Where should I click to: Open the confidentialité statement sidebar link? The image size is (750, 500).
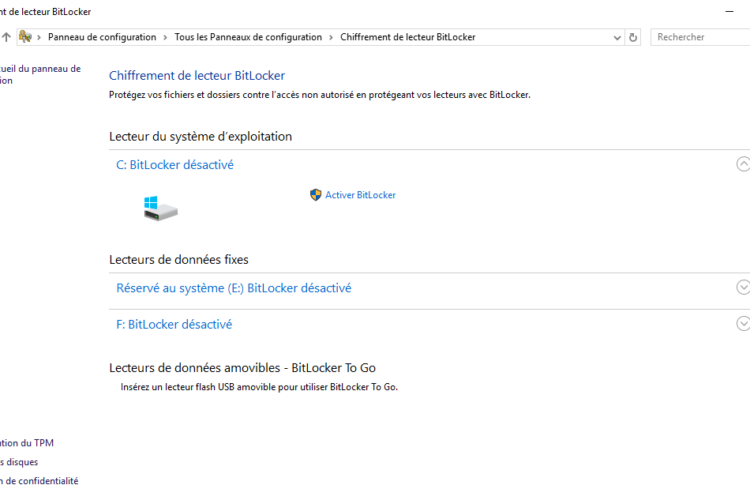pos(39,481)
